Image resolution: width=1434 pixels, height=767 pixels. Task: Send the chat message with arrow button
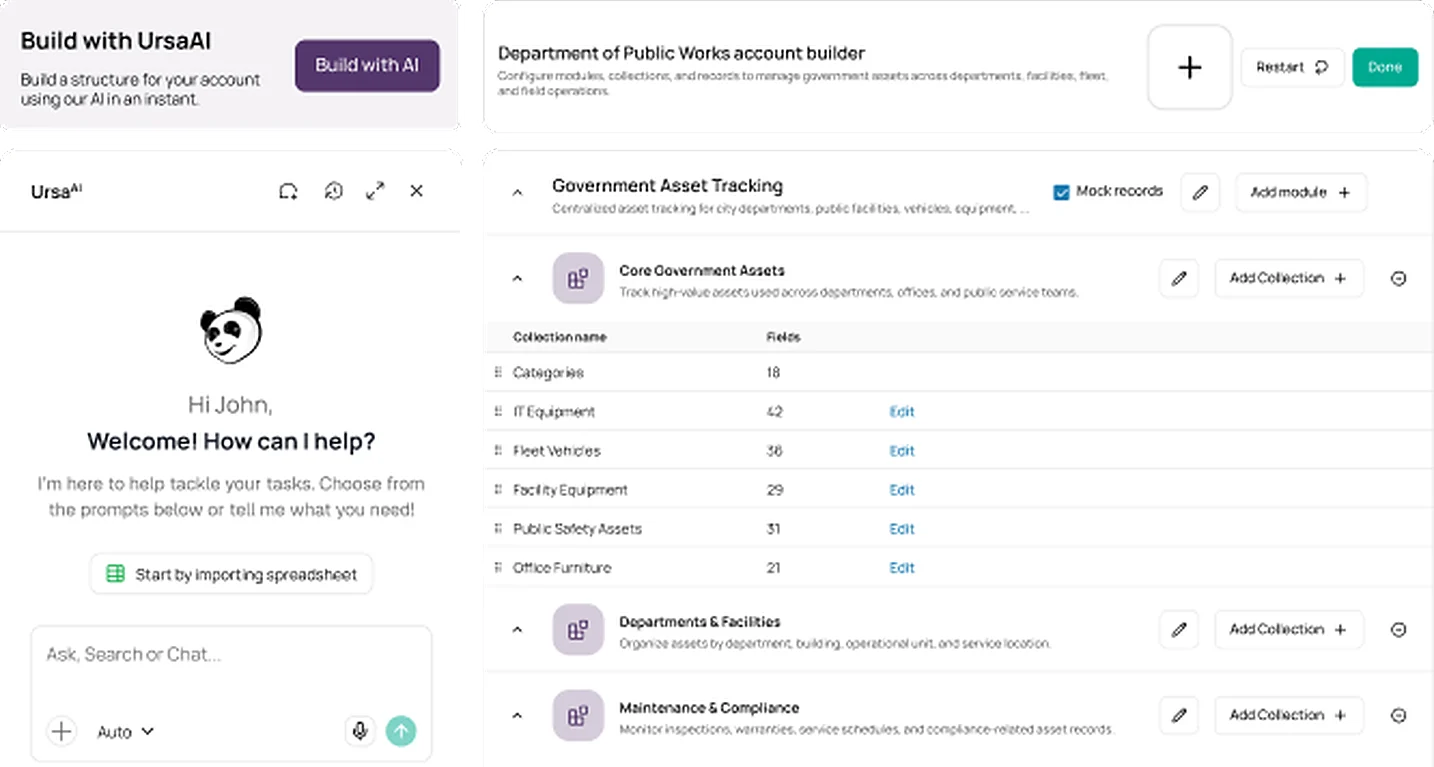tap(401, 731)
